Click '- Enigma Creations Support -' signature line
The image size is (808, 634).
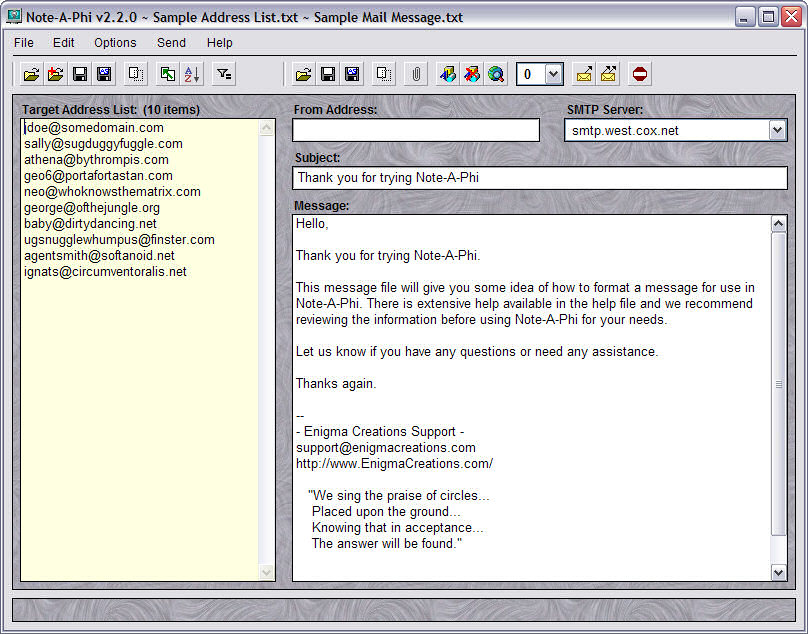point(380,431)
